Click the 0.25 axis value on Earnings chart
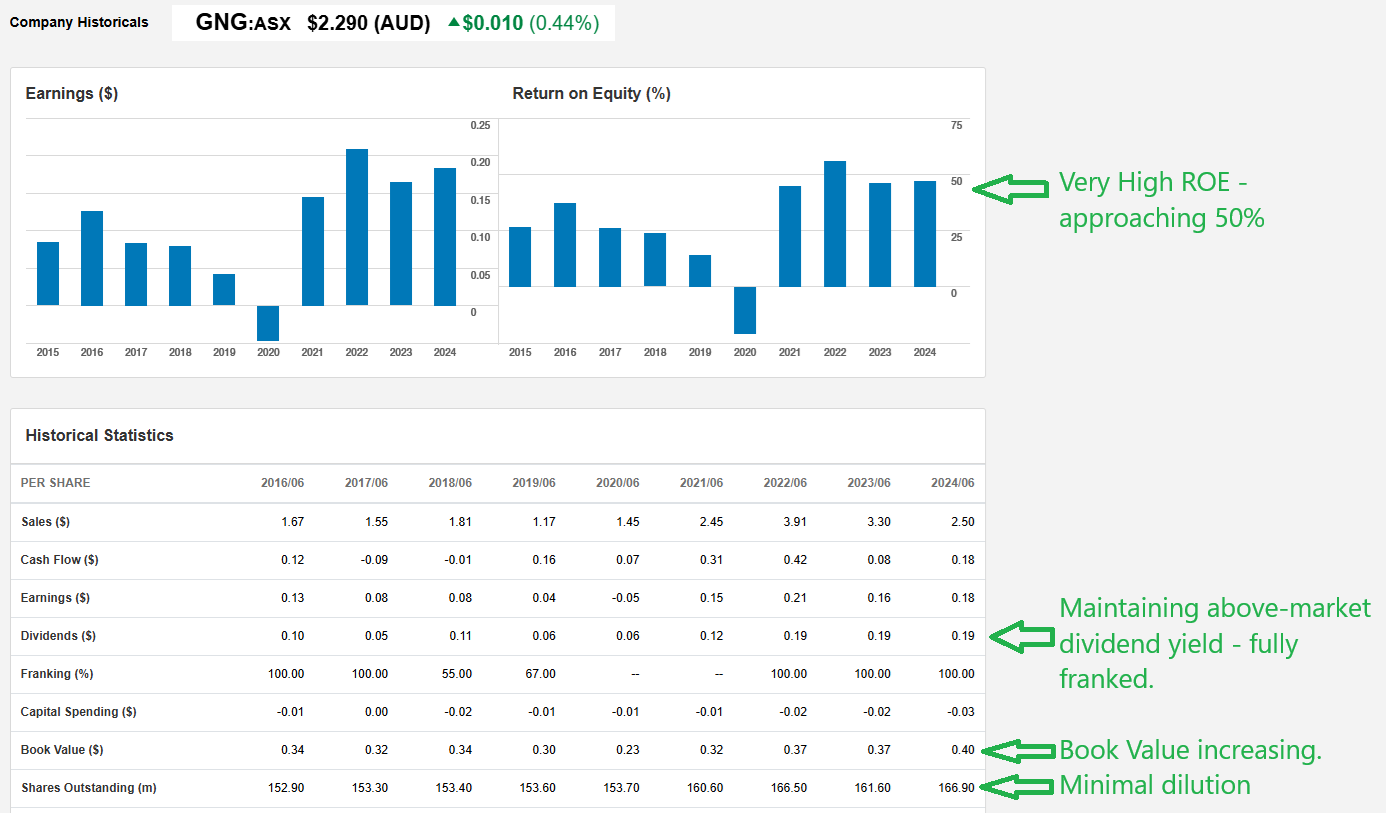1386x813 pixels. pos(480,125)
